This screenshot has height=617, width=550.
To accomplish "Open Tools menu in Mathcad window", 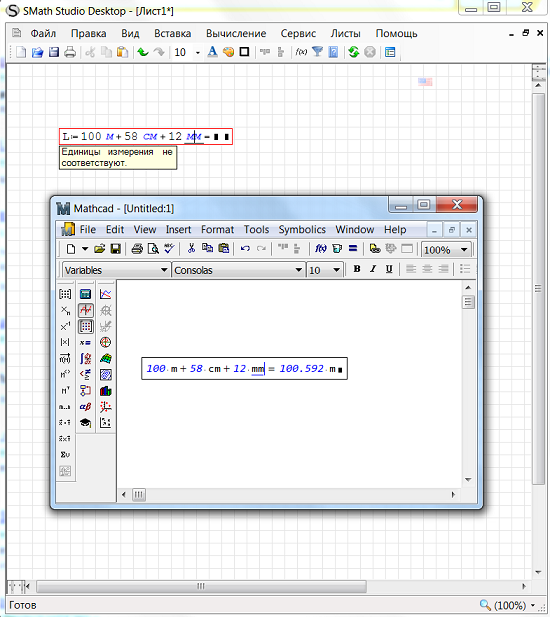I will click(x=257, y=229).
